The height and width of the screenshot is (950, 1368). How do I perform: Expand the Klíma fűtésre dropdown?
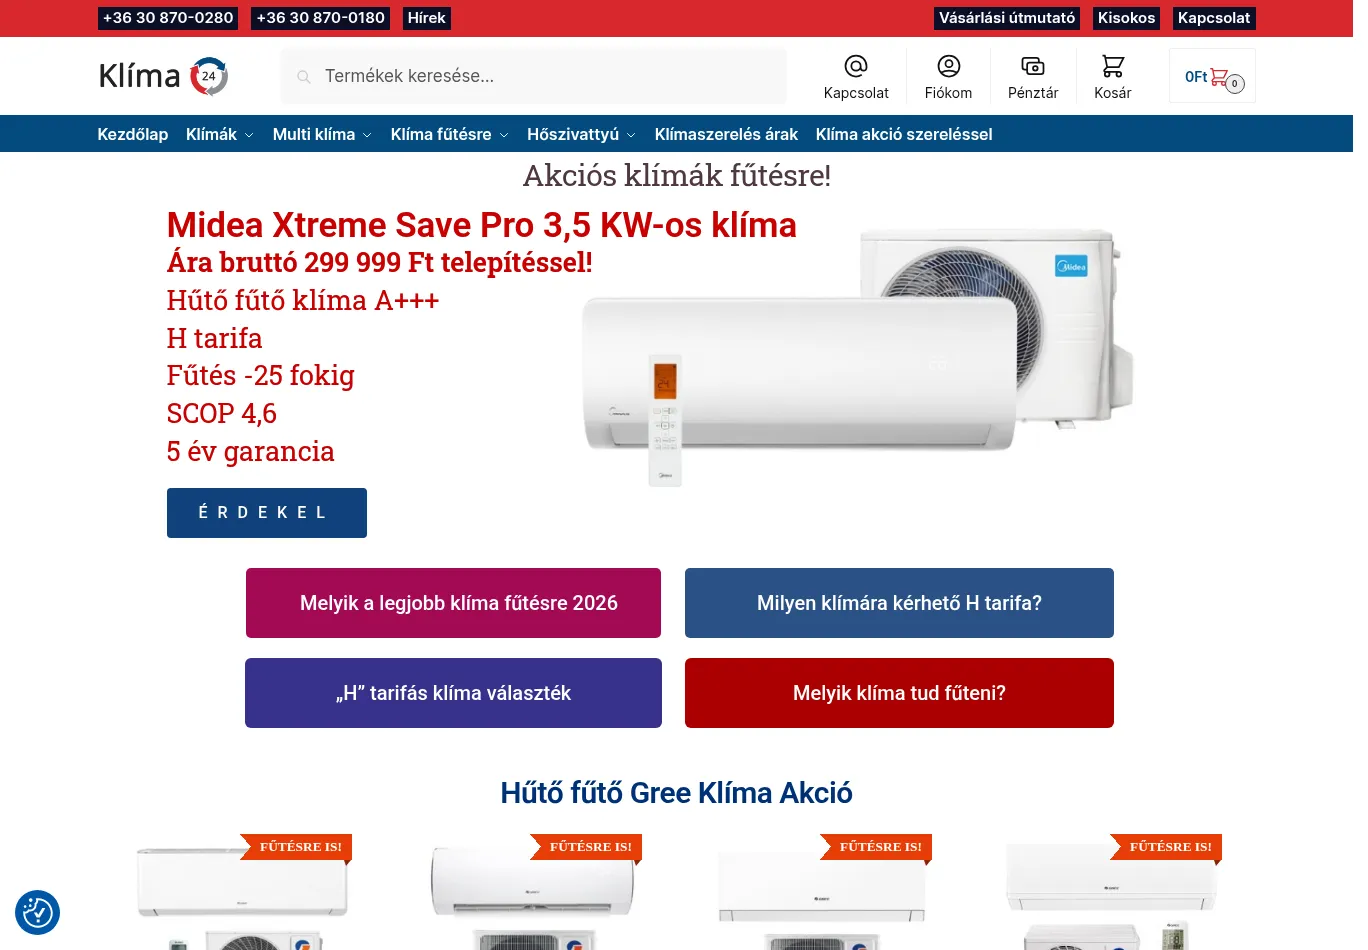(x=449, y=134)
